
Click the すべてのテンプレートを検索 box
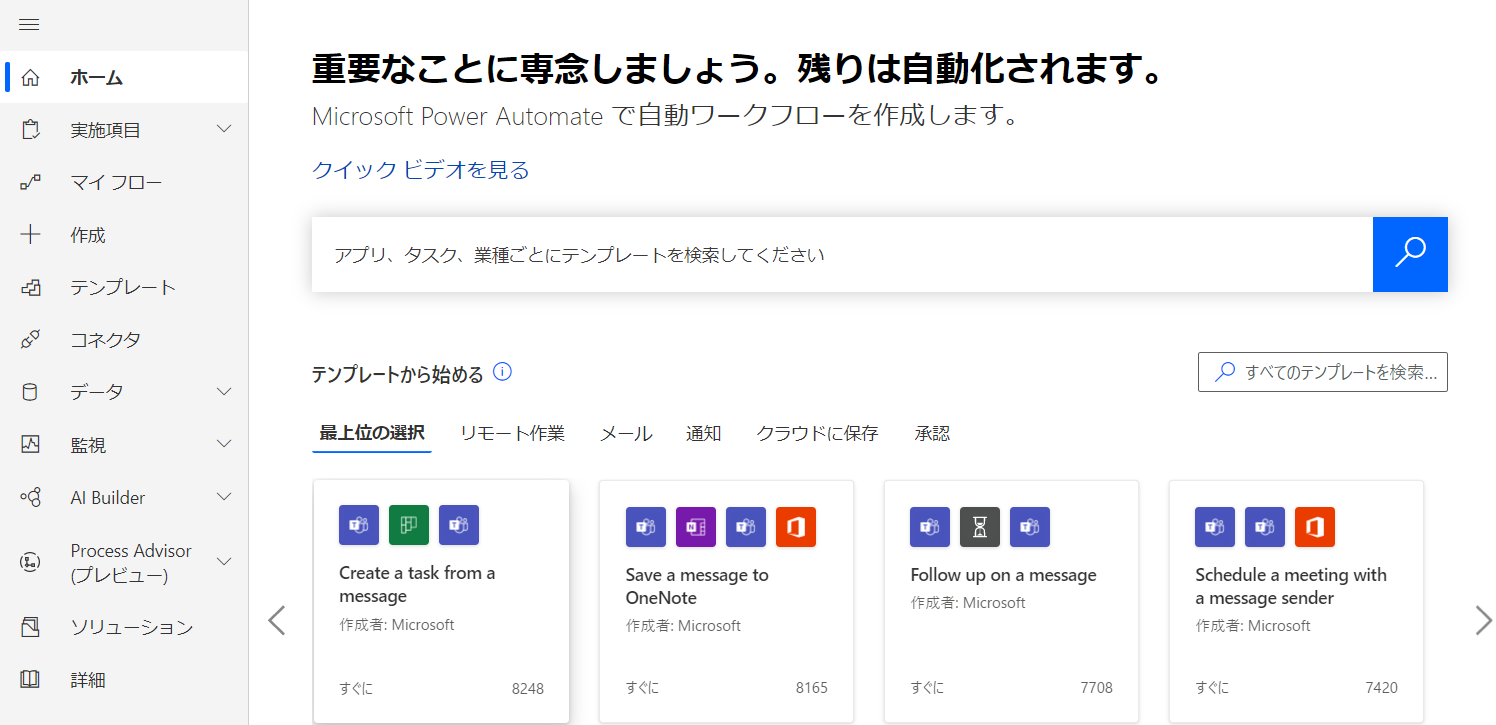[1323, 372]
